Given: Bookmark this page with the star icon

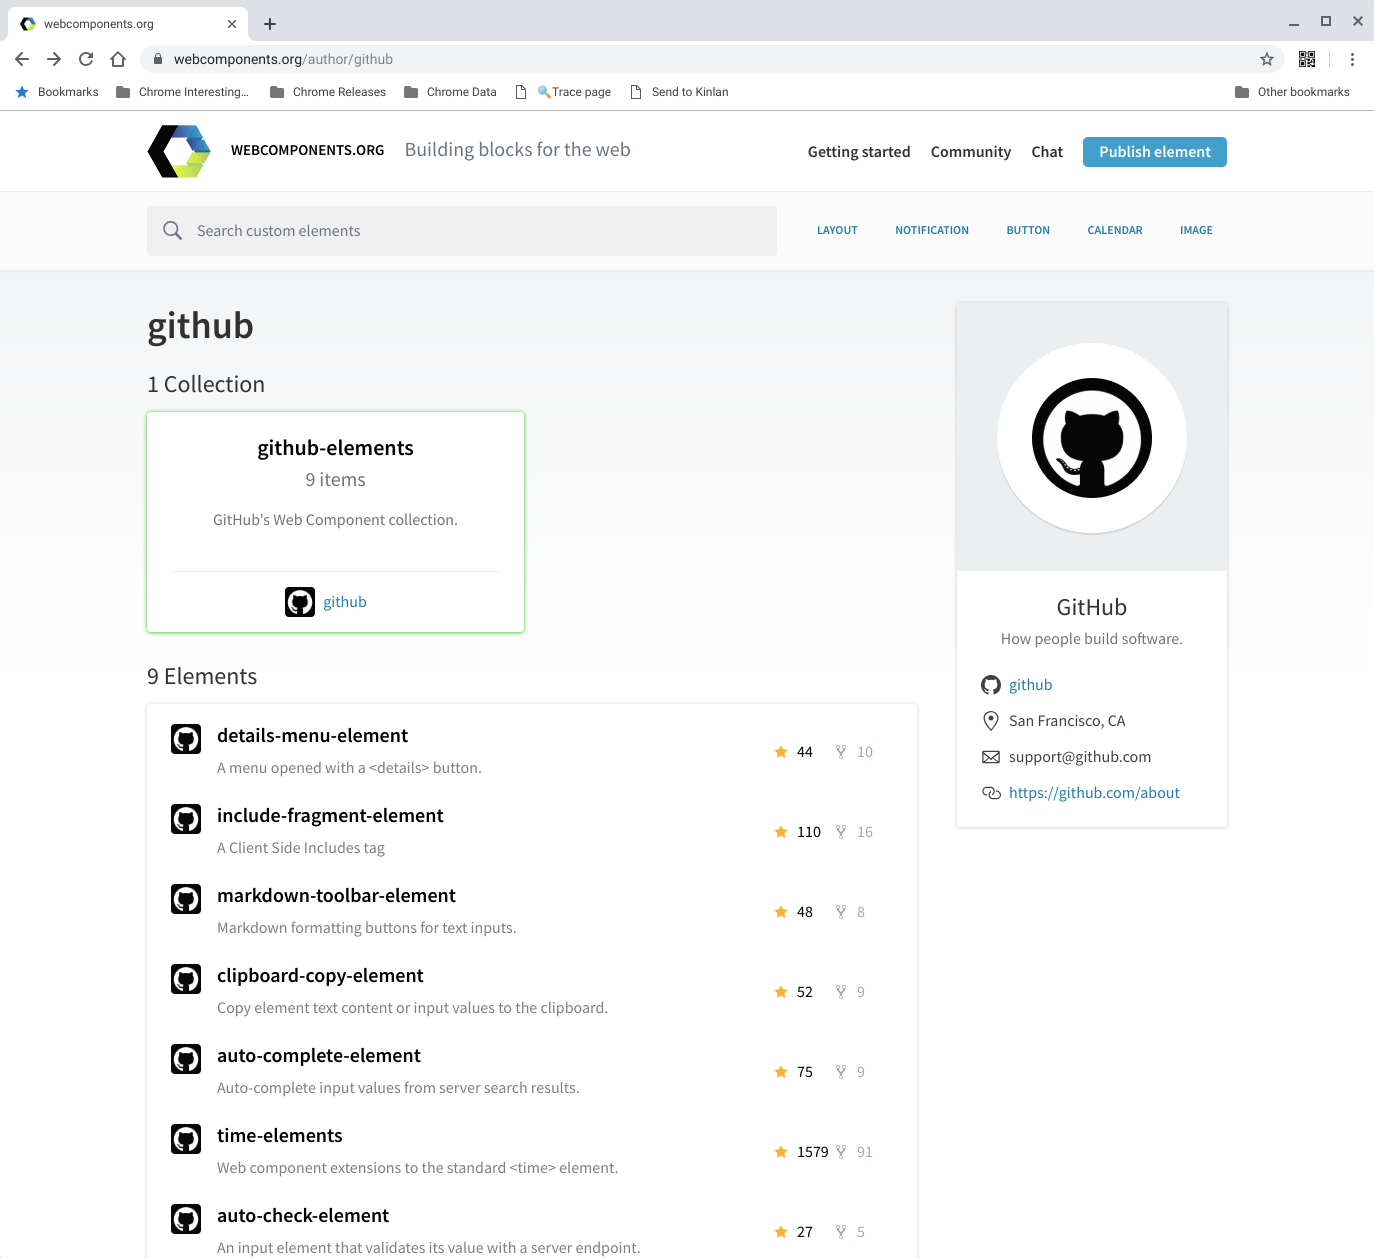Looking at the screenshot, I should tap(1267, 59).
